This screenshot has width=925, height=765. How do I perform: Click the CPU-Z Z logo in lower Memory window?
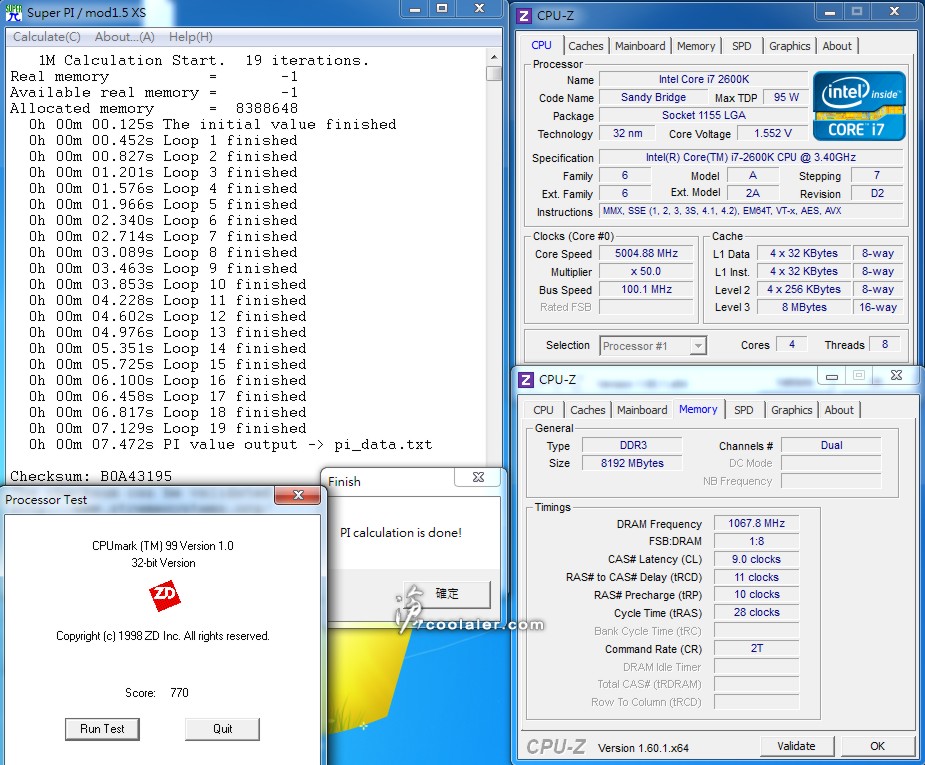pos(526,380)
